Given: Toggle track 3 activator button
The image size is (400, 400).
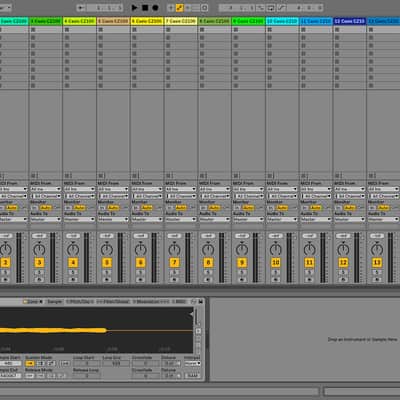Looking at the screenshot, I should click(39, 263).
